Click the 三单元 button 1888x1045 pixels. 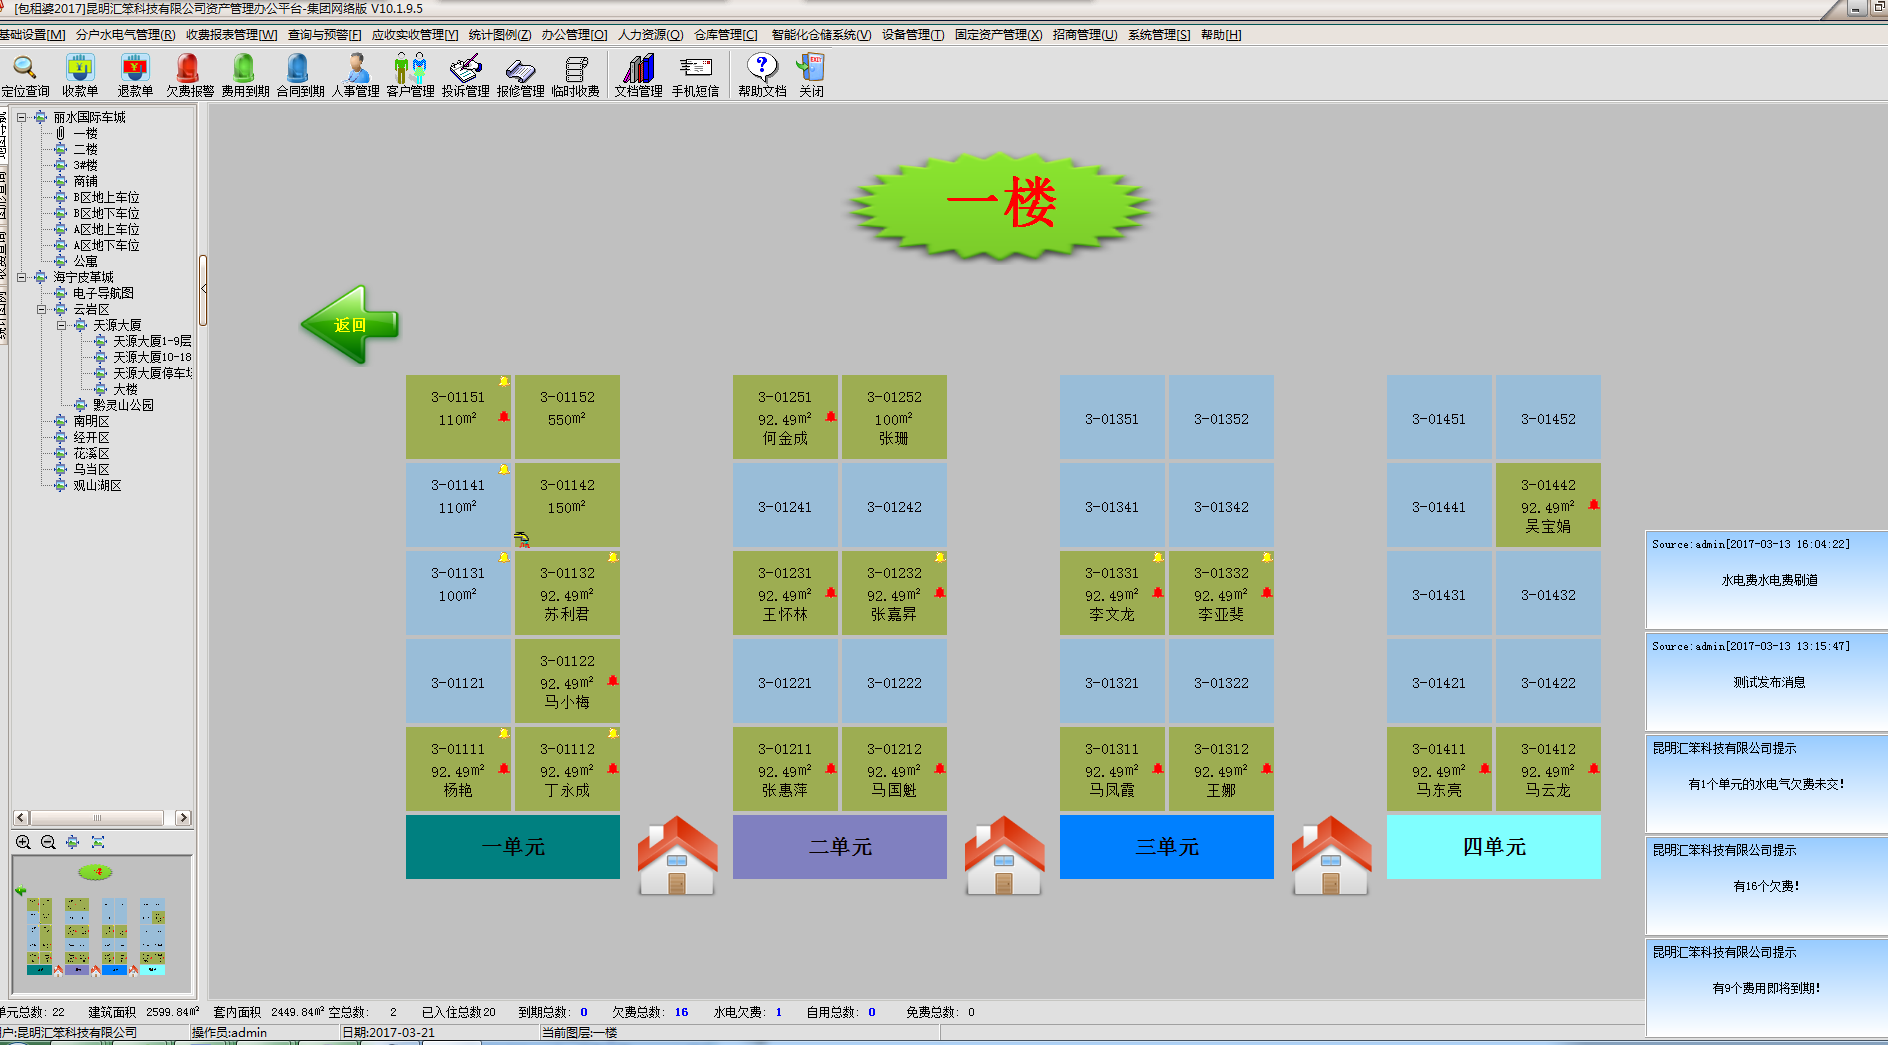[x=1167, y=847]
